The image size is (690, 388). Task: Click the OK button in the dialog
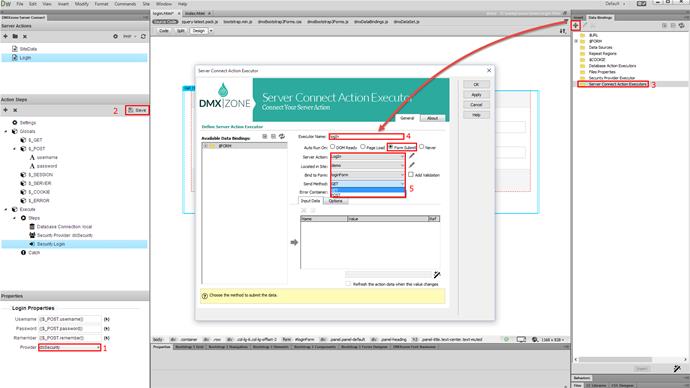(x=476, y=84)
